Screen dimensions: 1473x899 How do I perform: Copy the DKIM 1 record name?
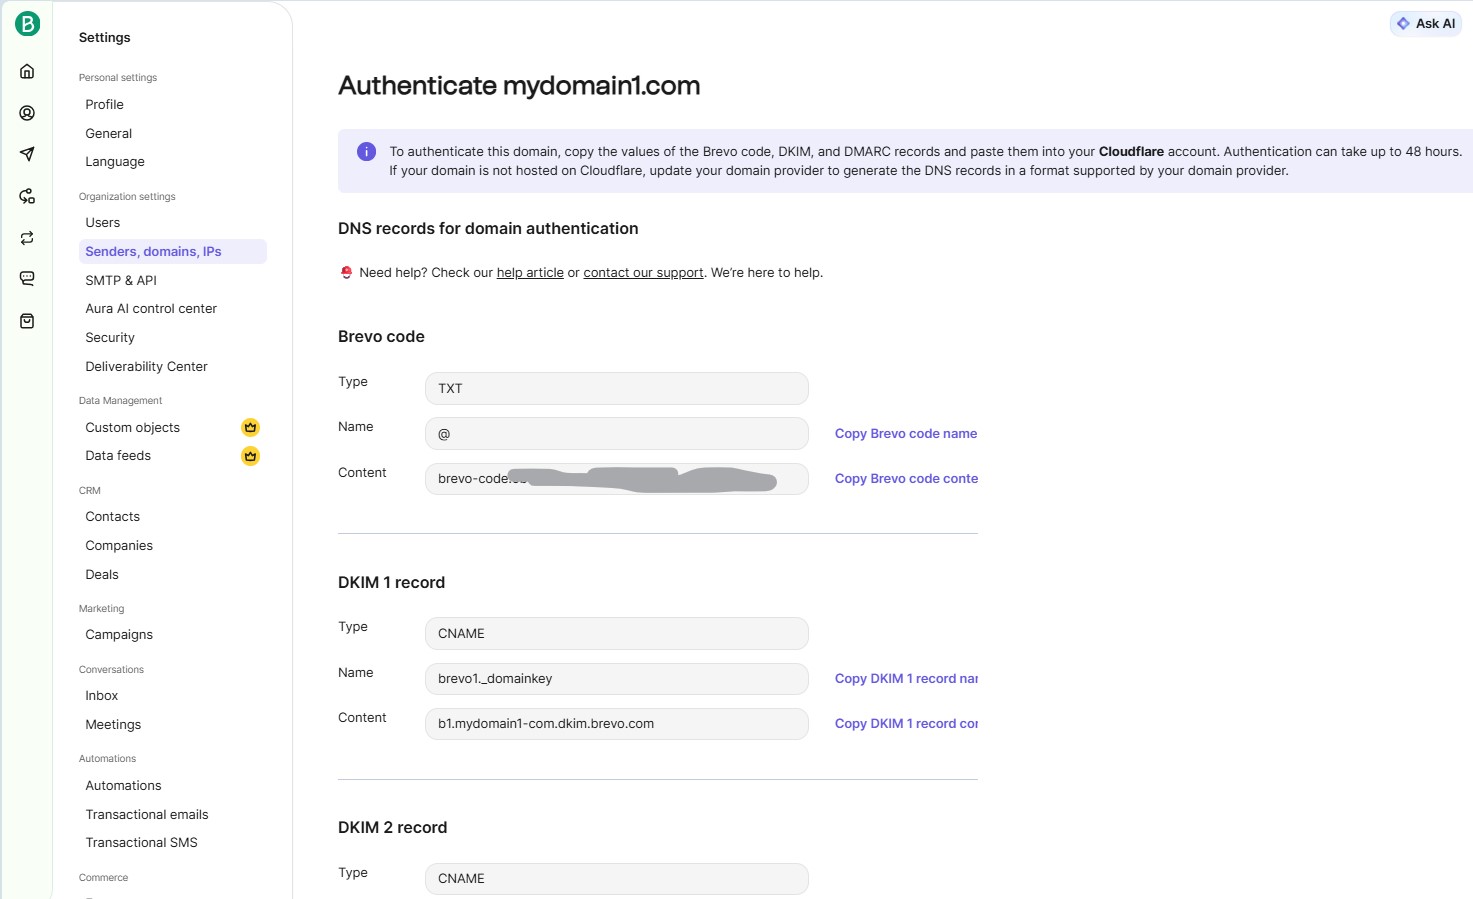click(905, 679)
